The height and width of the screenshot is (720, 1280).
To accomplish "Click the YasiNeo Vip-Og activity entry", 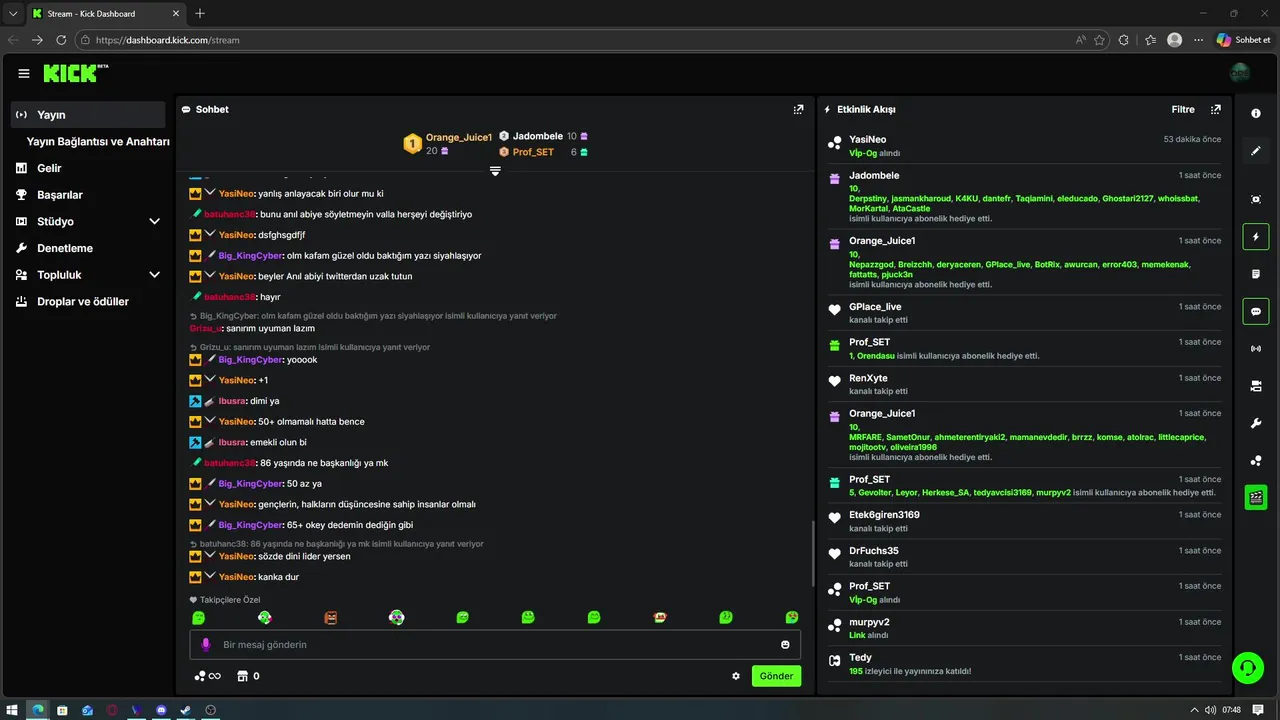I will coord(1025,146).
